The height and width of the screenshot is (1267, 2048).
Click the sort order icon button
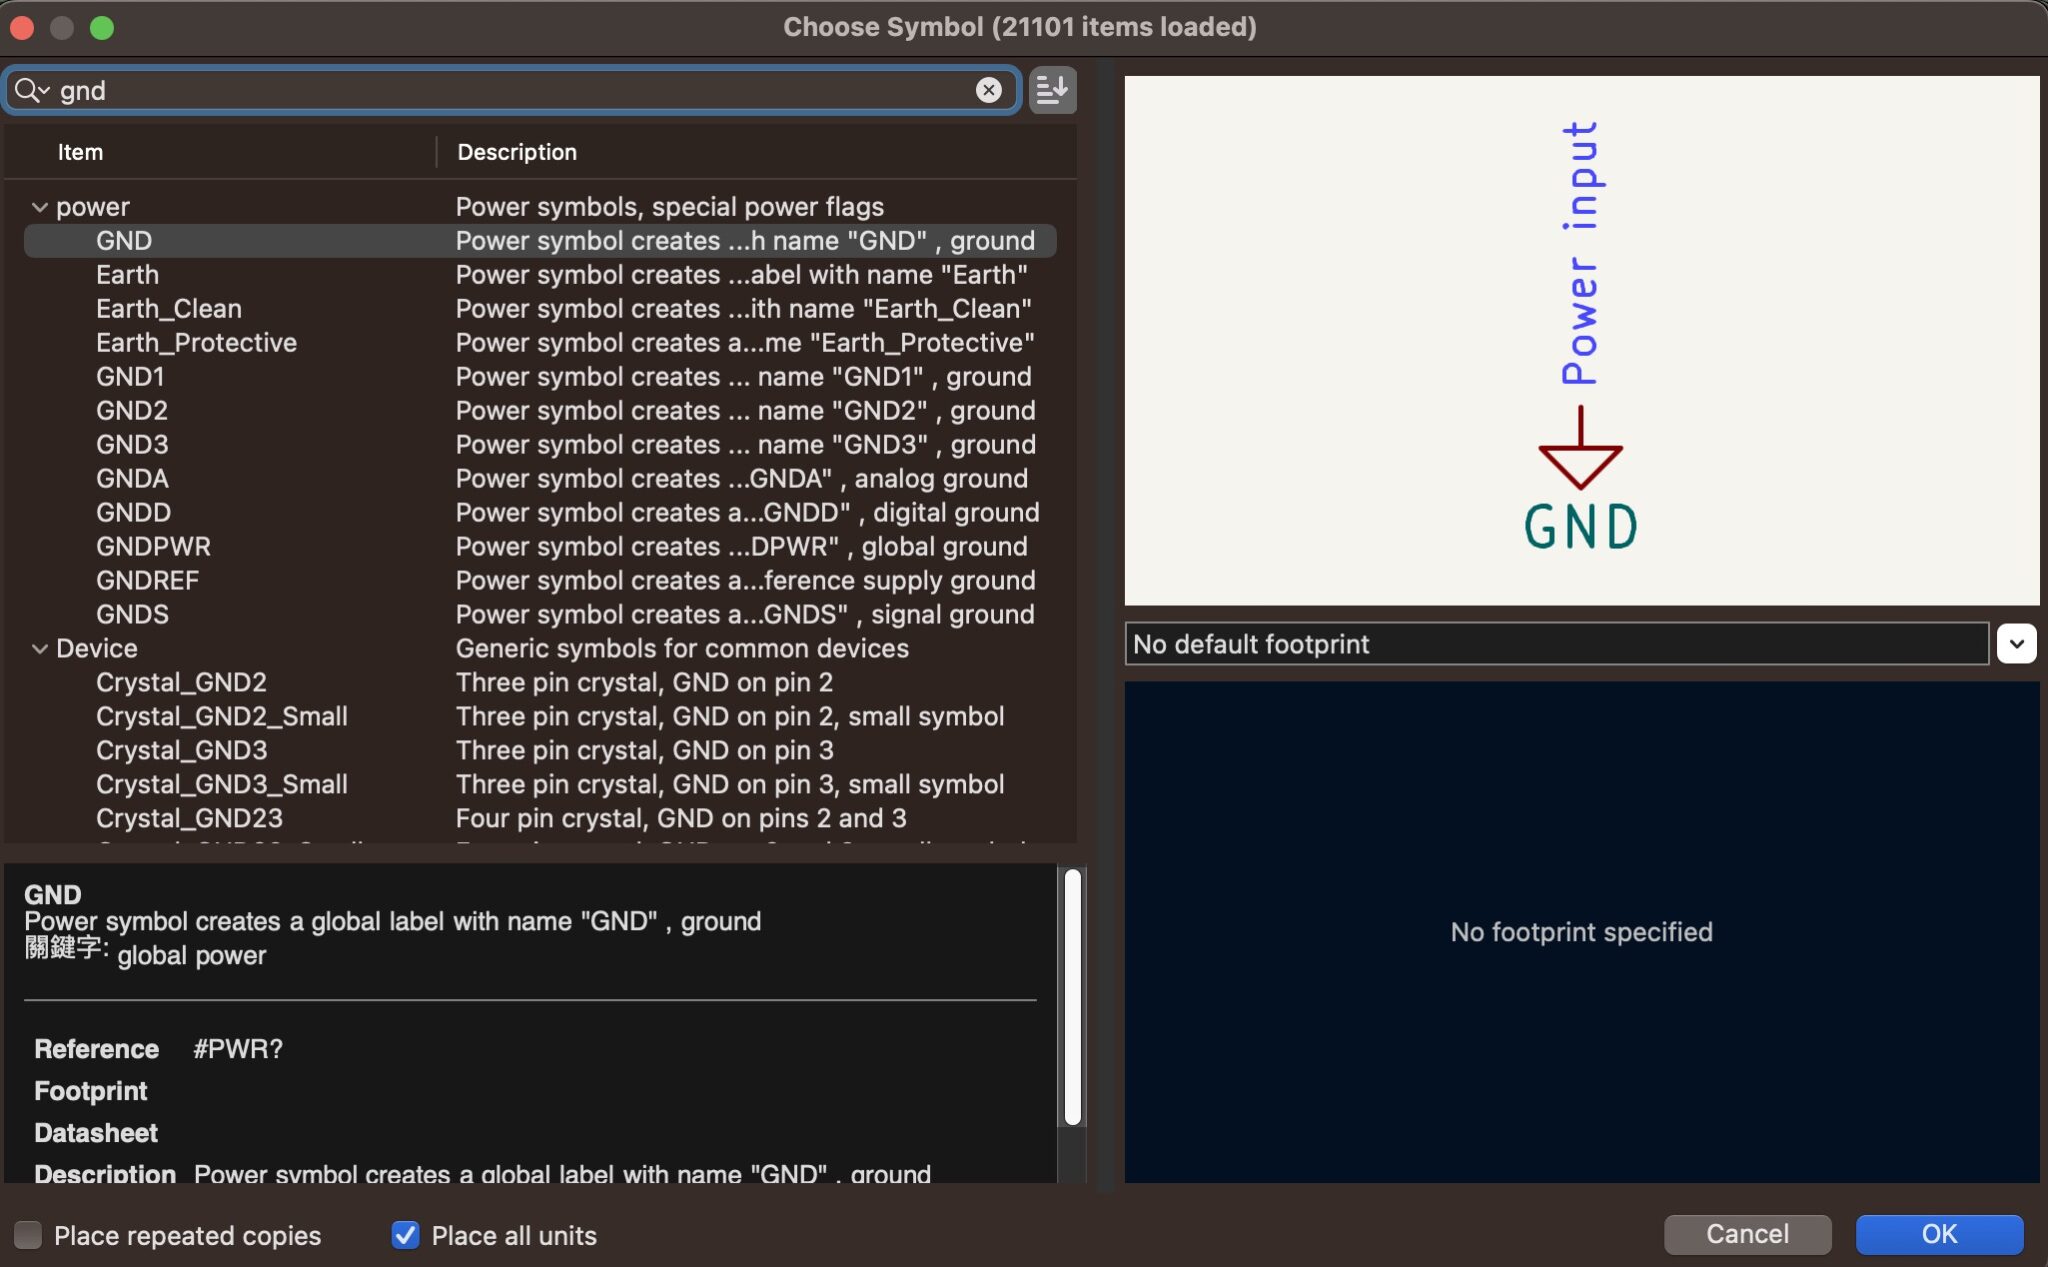tap(1052, 90)
